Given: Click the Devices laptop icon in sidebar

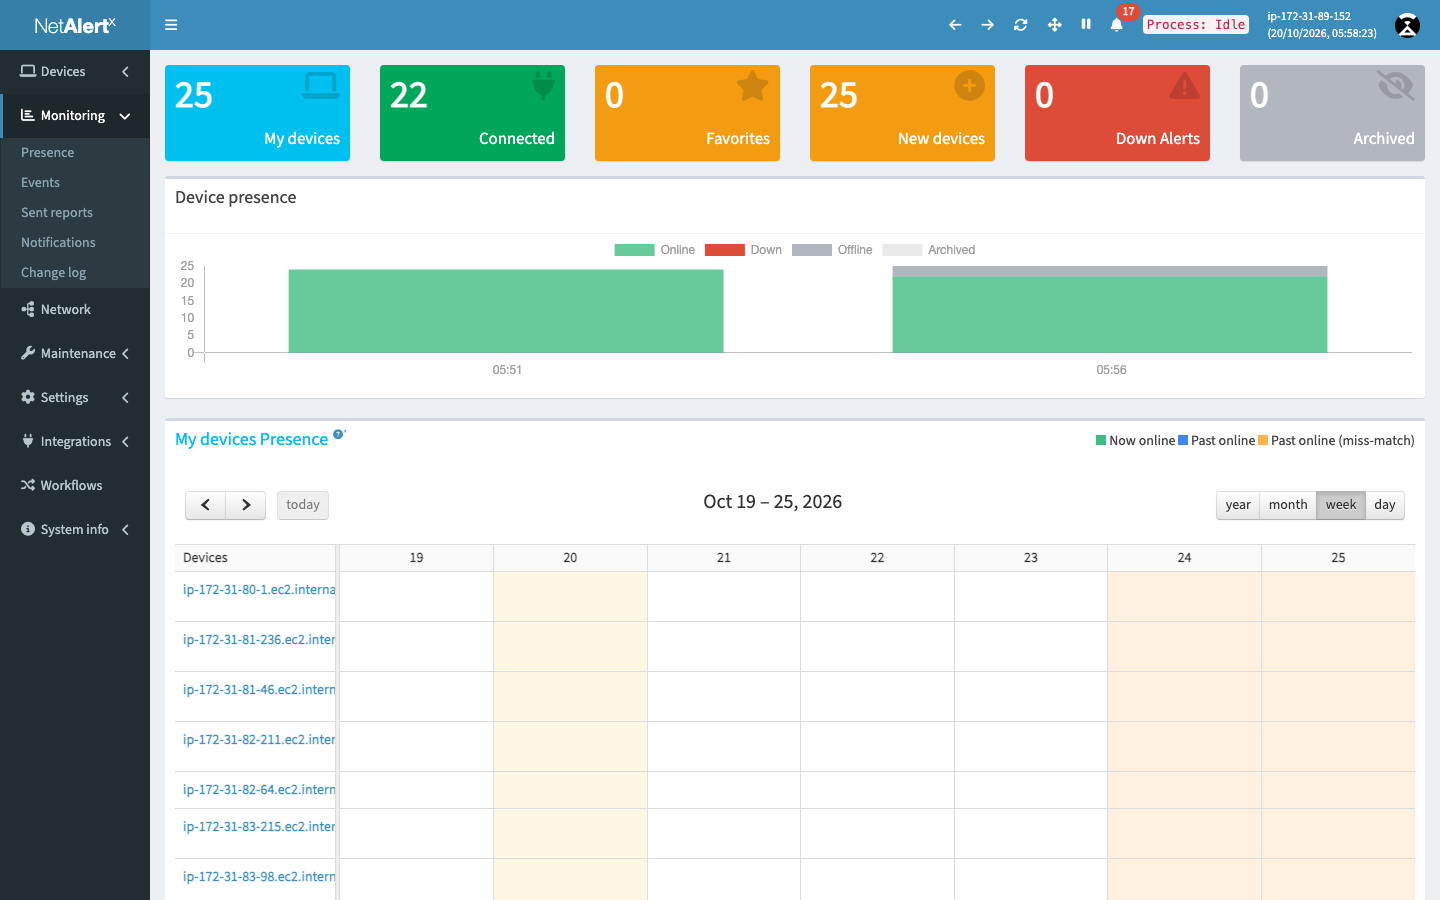Looking at the screenshot, I should point(28,71).
